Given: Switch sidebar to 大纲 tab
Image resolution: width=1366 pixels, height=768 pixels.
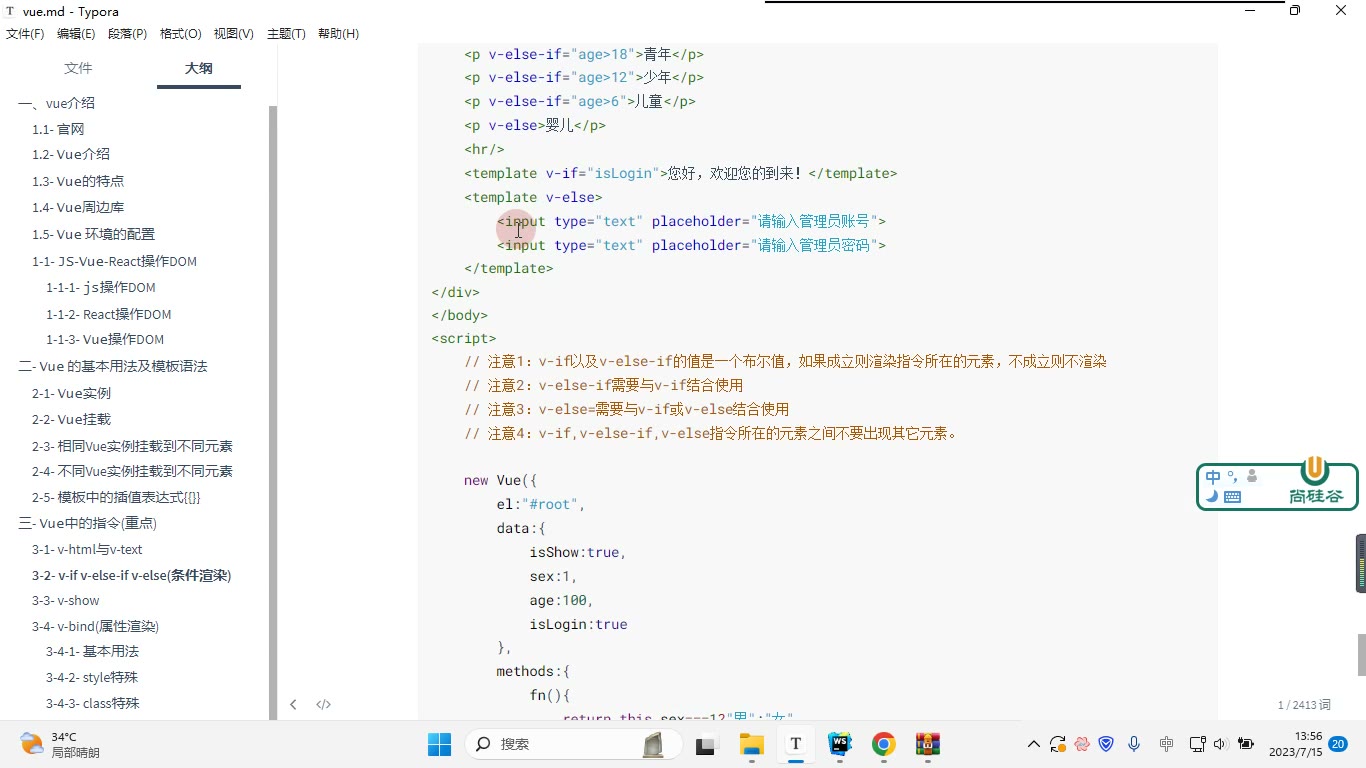Looking at the screenshot, I should pos(199,68).
